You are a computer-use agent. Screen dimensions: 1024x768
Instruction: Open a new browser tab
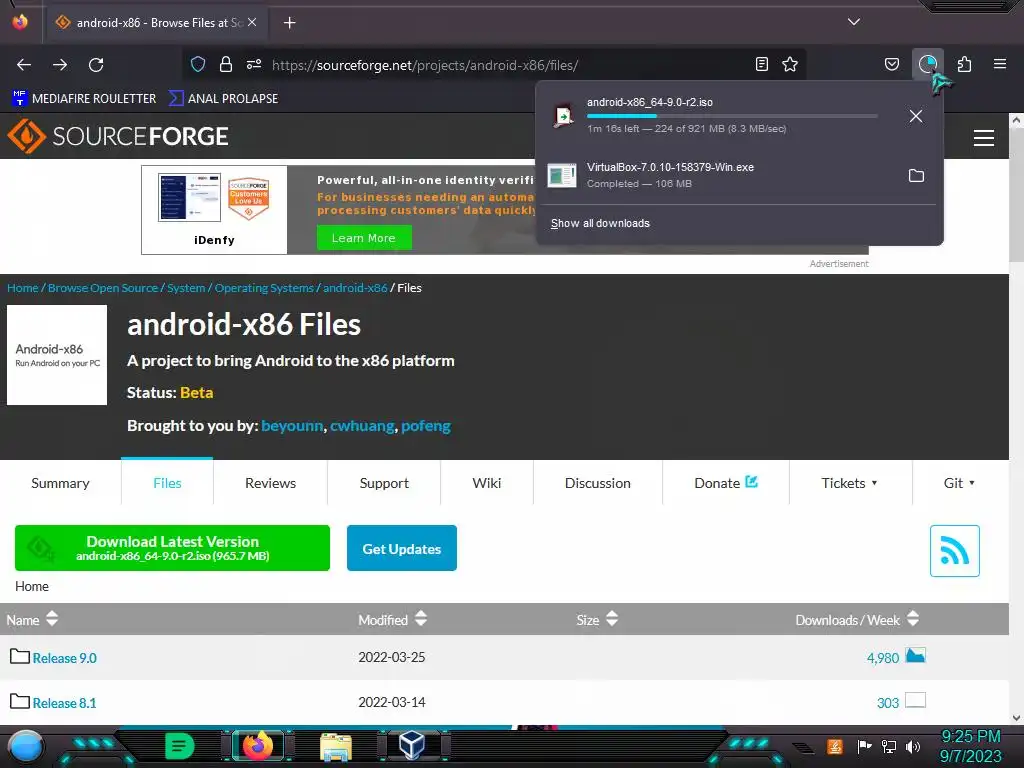[289, 23]
